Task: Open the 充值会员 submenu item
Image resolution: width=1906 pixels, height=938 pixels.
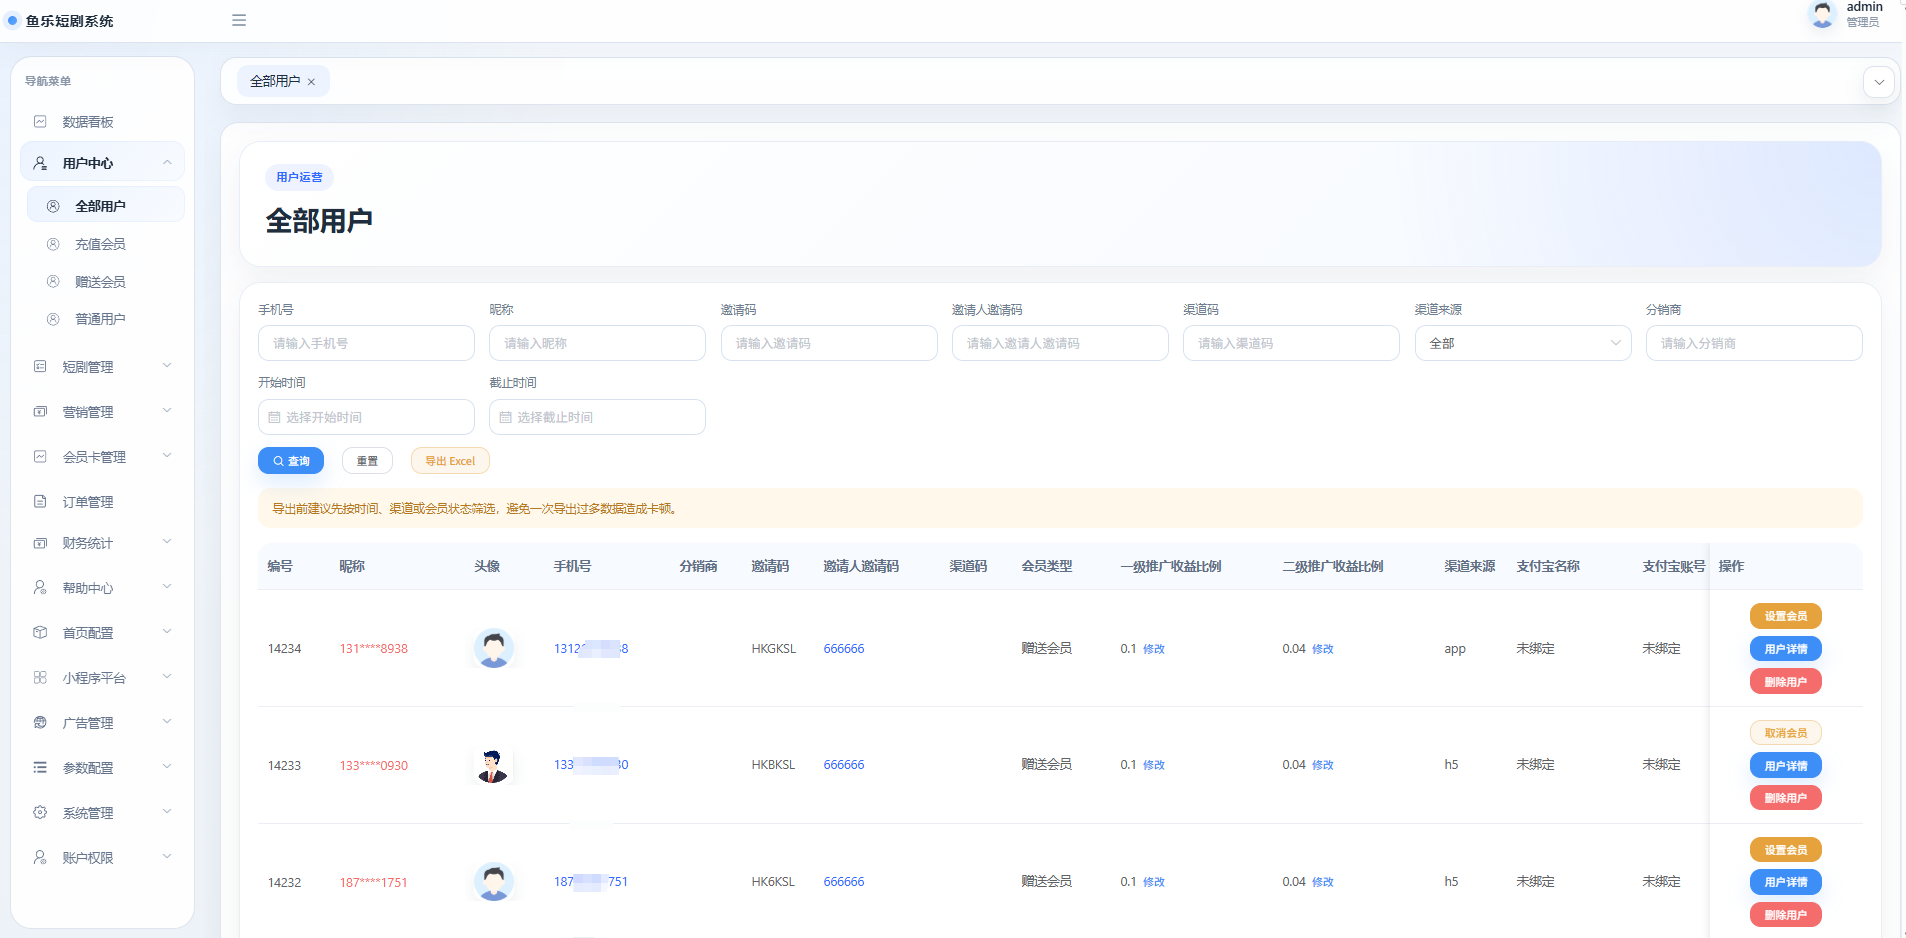Action: click(x=100, y=244)
